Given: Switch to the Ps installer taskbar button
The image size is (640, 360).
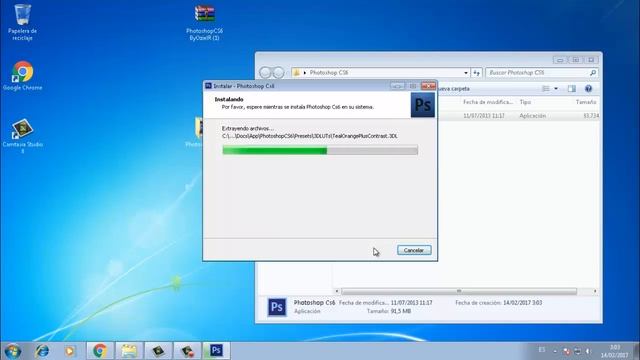Looking at the screenshot, I should click(x=216, y=351).
